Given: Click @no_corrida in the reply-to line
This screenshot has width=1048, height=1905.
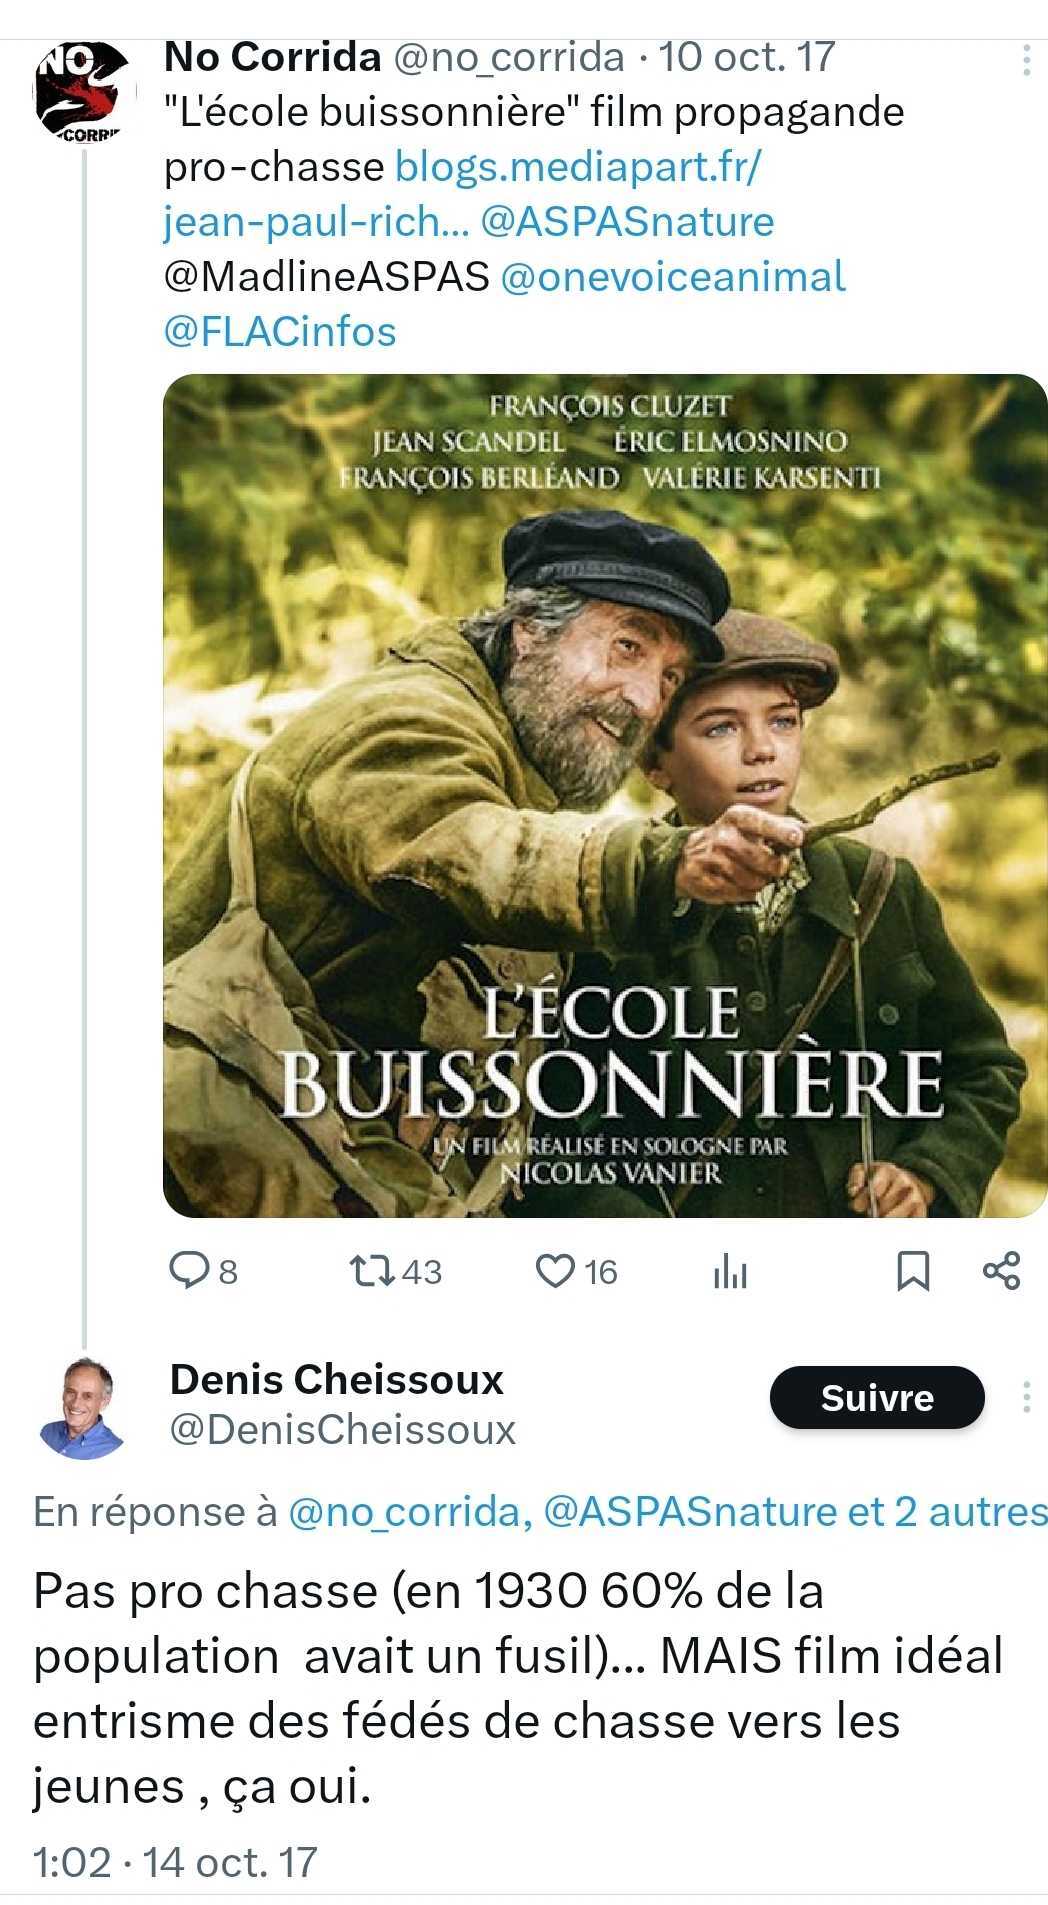Looking at the screenshot, I should 404,1511.
